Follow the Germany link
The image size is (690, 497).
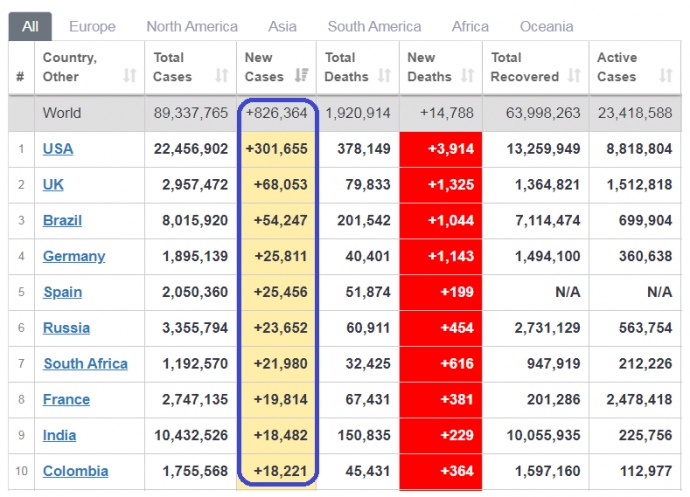(x=74, y=256)
